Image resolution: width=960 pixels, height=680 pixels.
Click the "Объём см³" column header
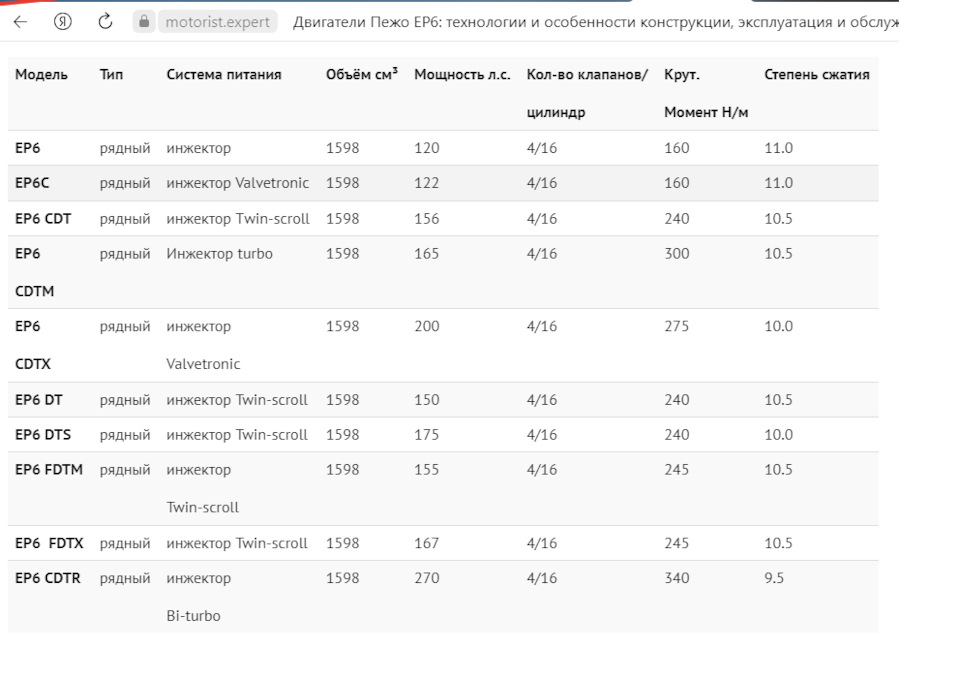(362, 74)
